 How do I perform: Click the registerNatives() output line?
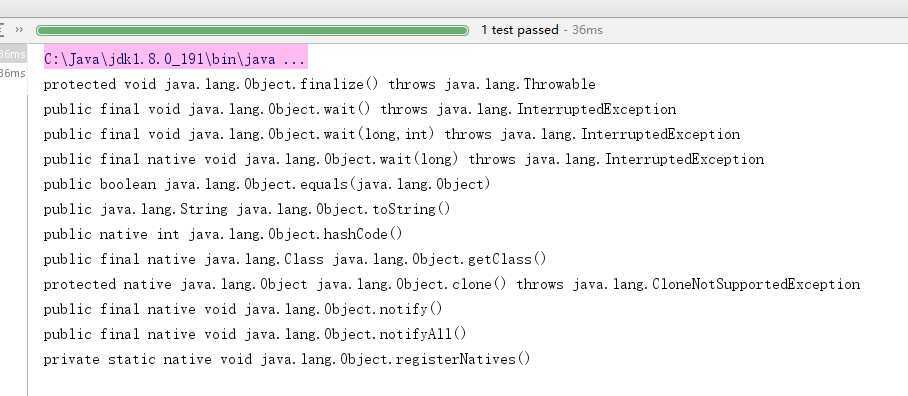pos(287,360)
